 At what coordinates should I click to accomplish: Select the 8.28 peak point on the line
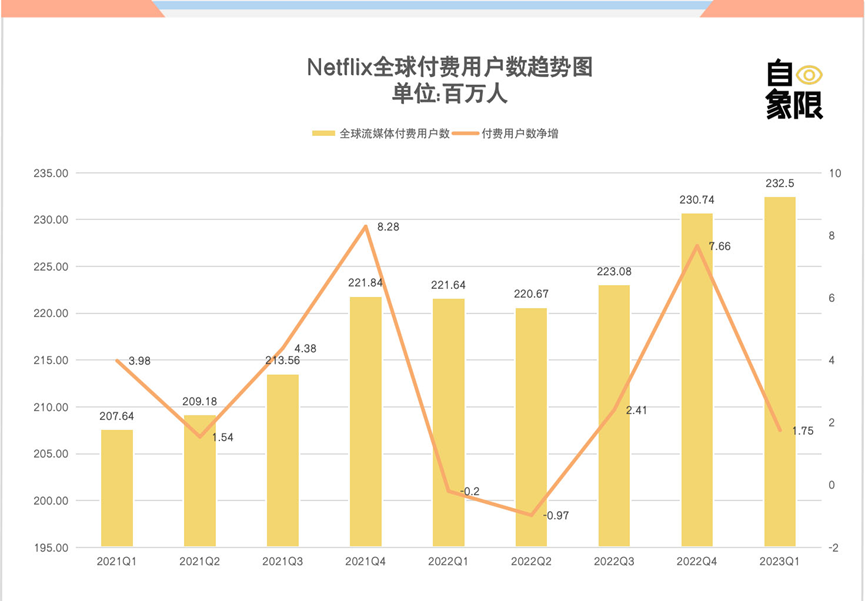click(366, 227)
